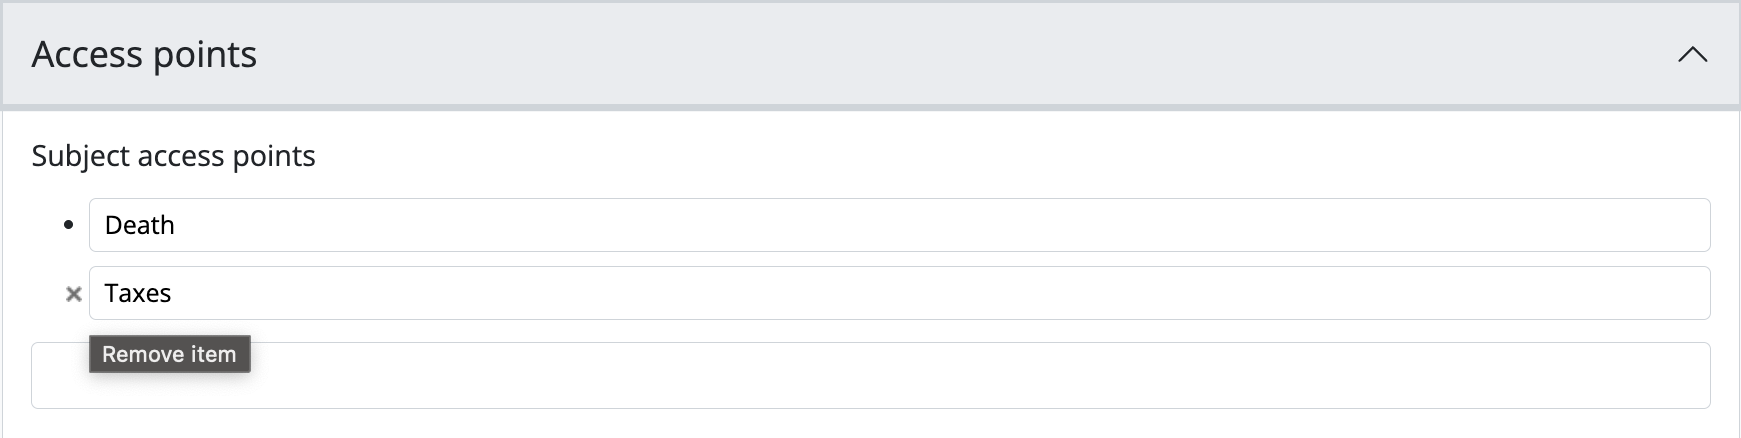Click the grey Access points header bar
This screenshot has height=438, width=1741.
[900, 55]
